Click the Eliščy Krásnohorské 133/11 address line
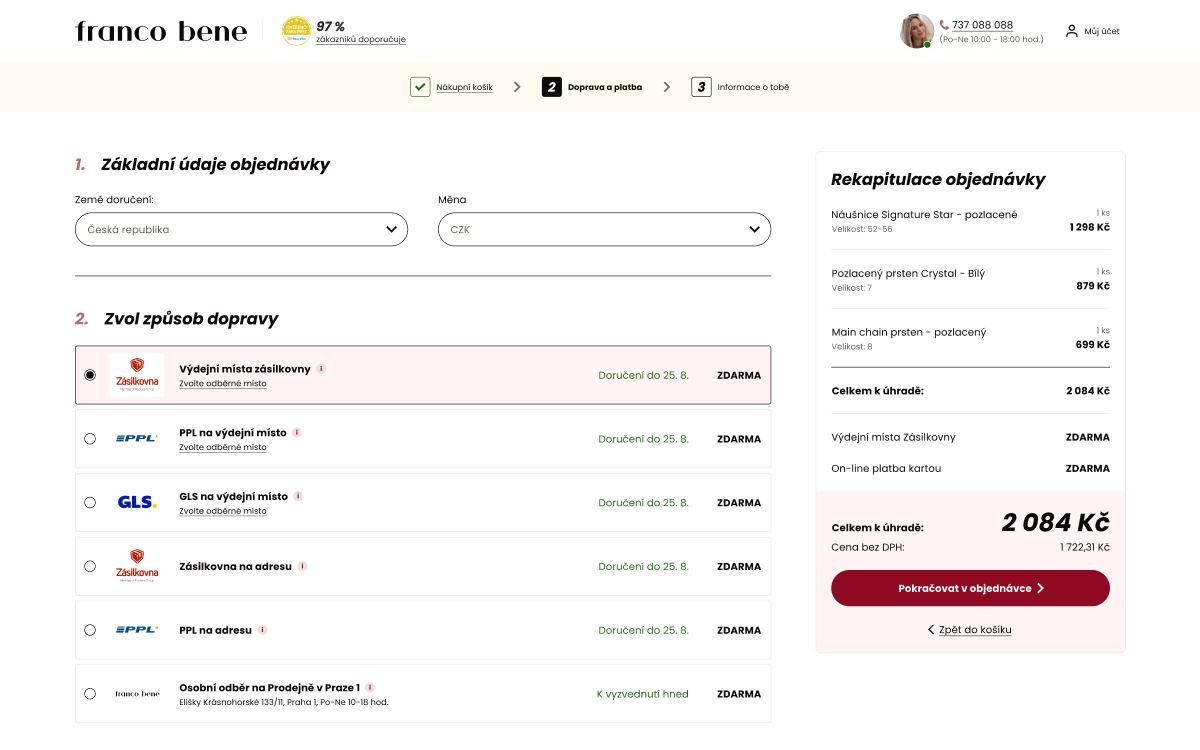This screenshot has height=750, width=1200. pyautogui.click(x=283, y=702)
